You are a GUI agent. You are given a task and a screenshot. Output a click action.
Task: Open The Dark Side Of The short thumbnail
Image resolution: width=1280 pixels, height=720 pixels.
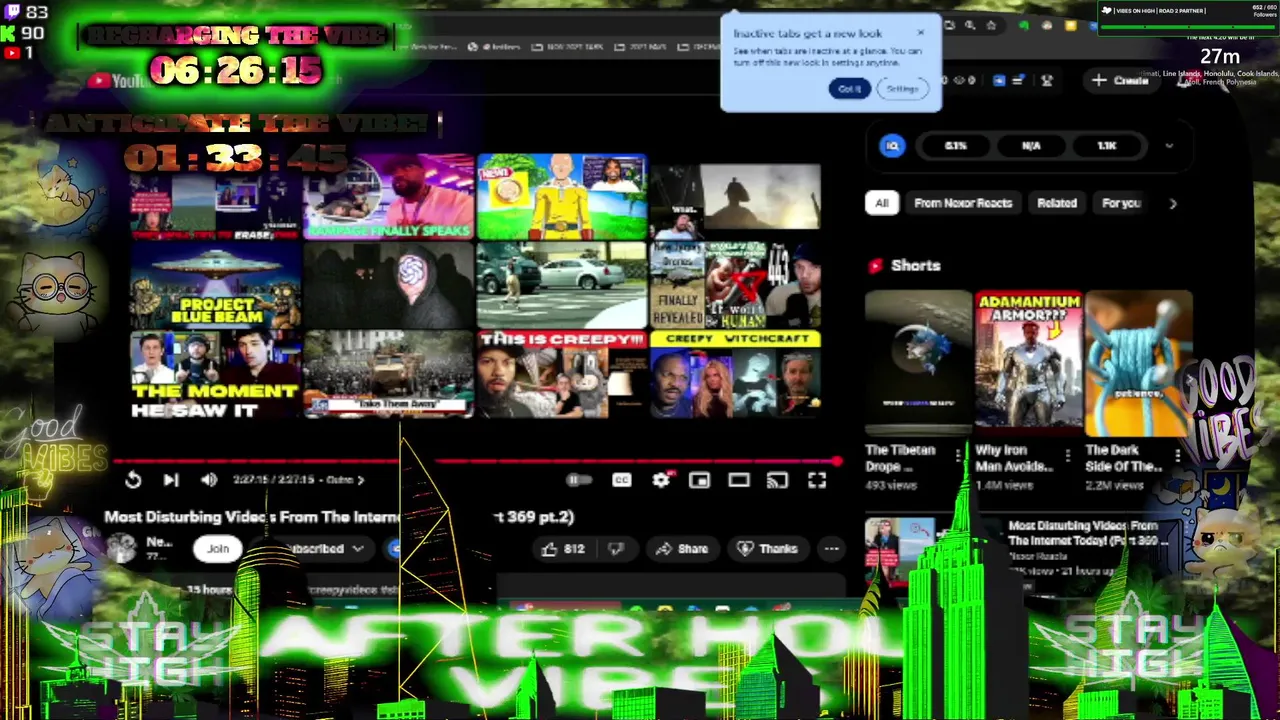(1139, 364)
